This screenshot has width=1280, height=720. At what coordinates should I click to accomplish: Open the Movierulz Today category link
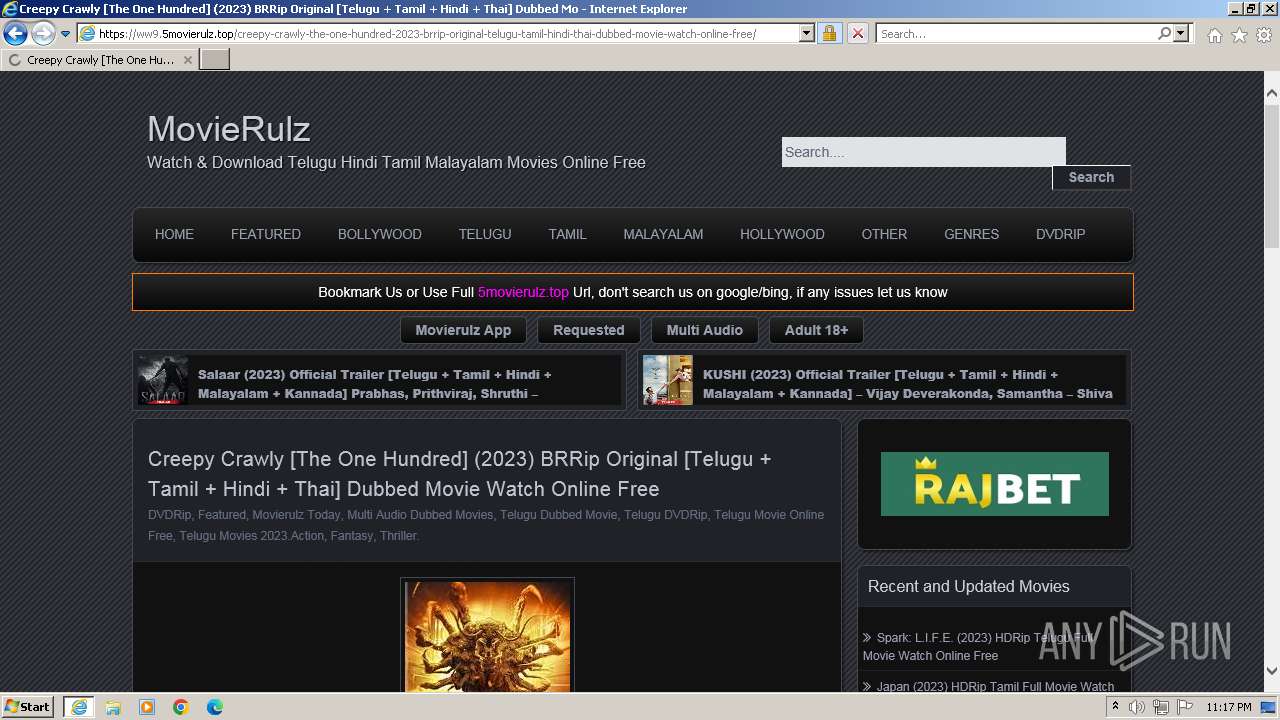point(296,515)
